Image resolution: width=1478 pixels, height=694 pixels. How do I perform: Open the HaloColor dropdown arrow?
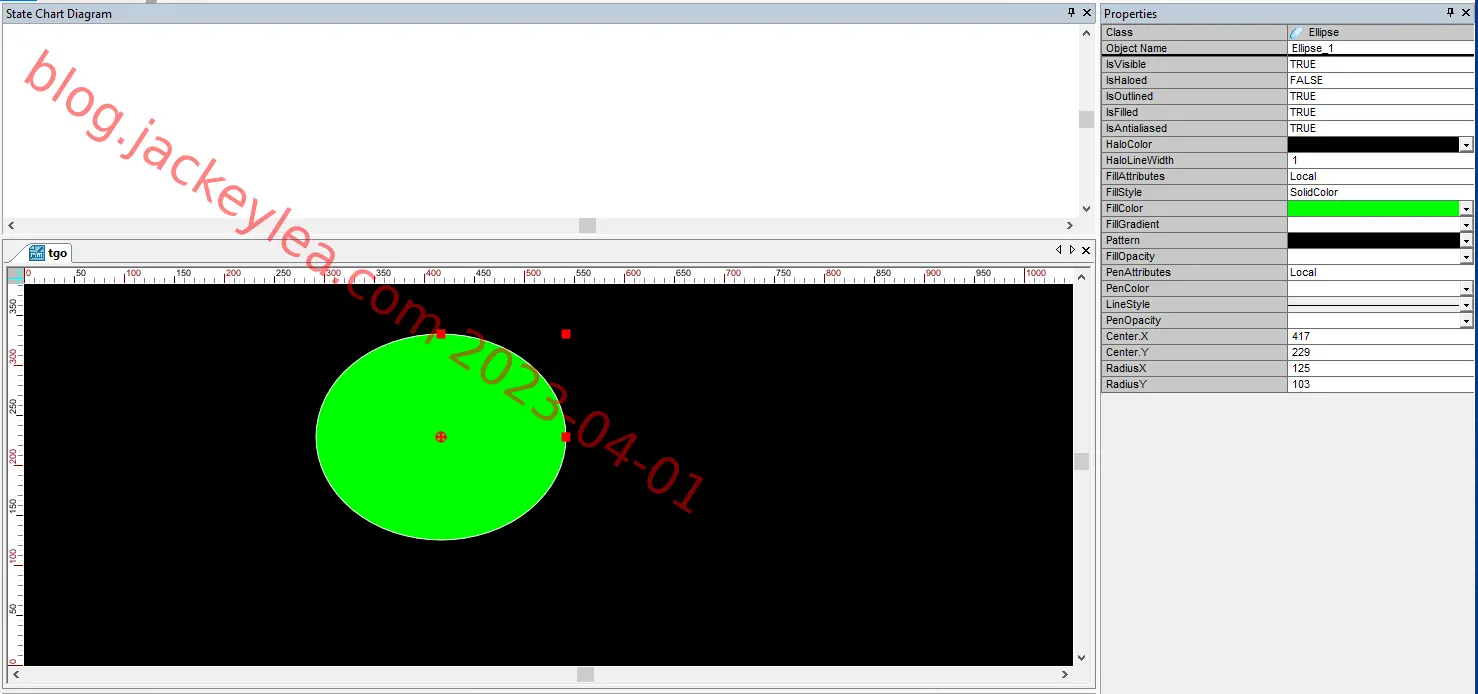[x=1466, y=145]
